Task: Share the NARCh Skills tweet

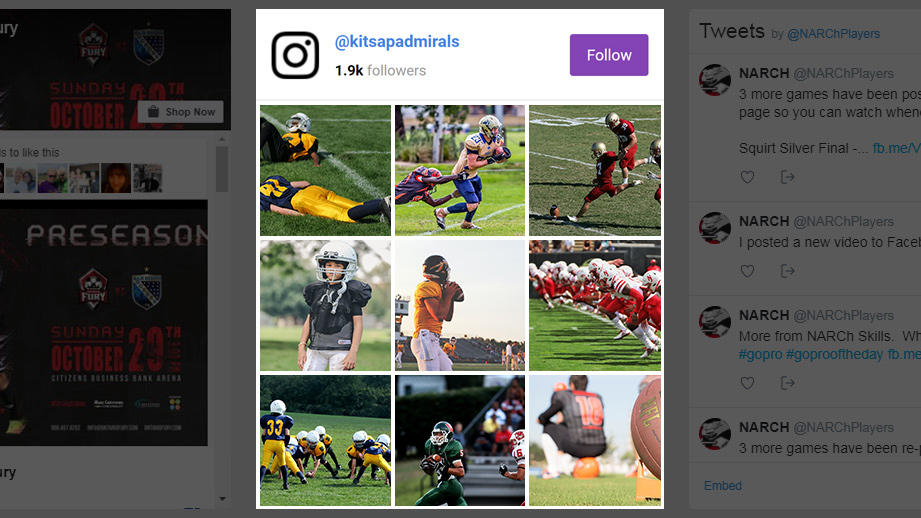Action: [788, 383]
